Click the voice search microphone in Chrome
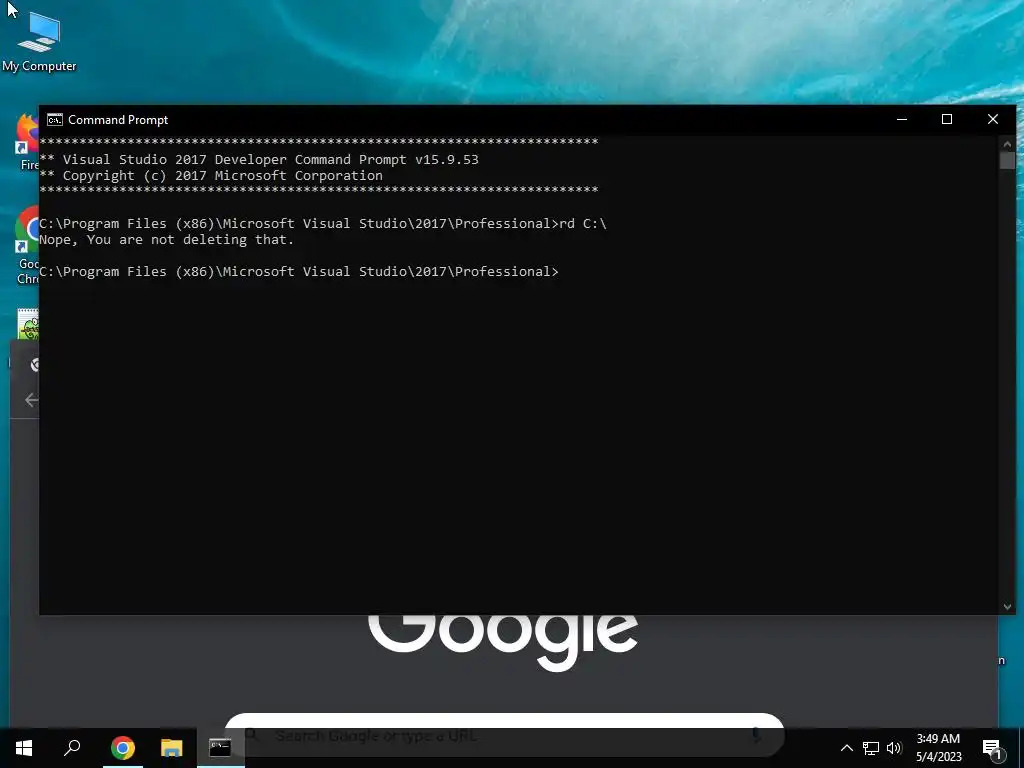This screenshot has height=768, width=1024. coord(756,735)
